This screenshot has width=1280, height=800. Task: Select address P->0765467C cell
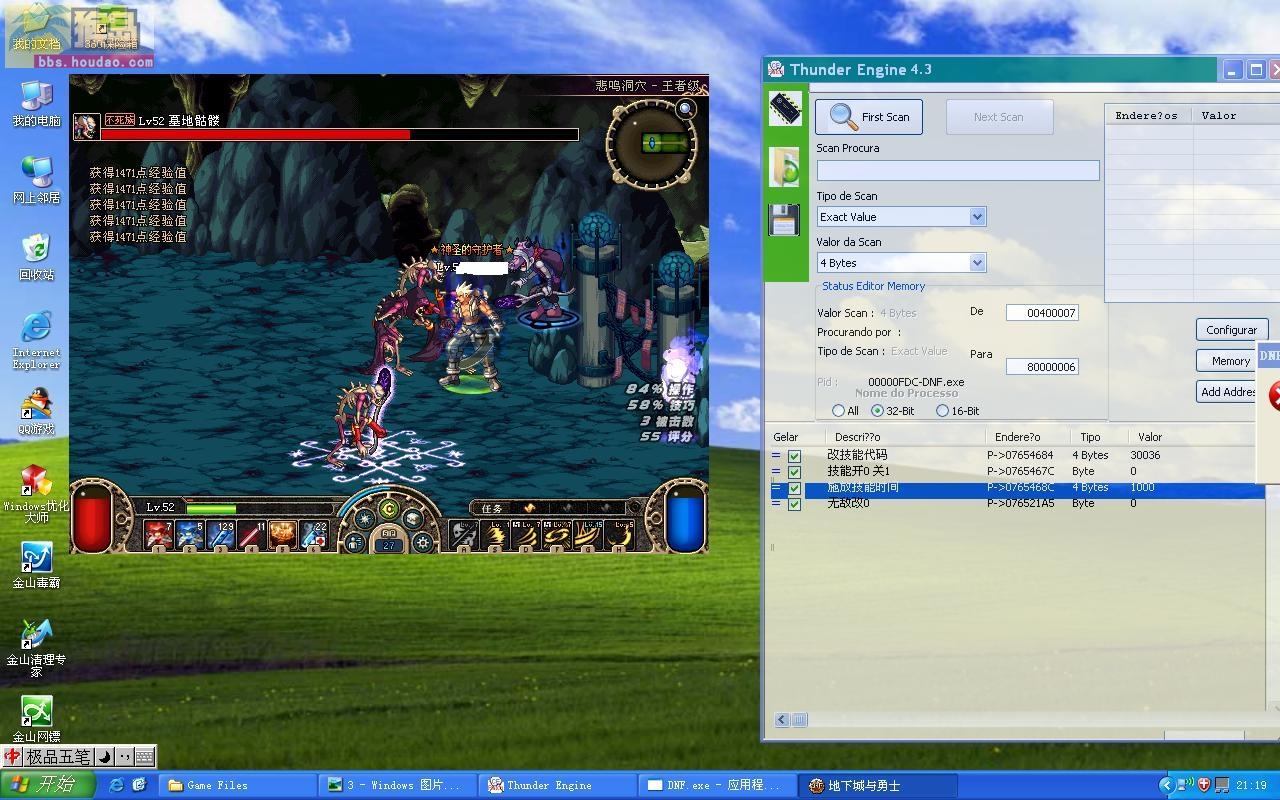(1020, 471)
